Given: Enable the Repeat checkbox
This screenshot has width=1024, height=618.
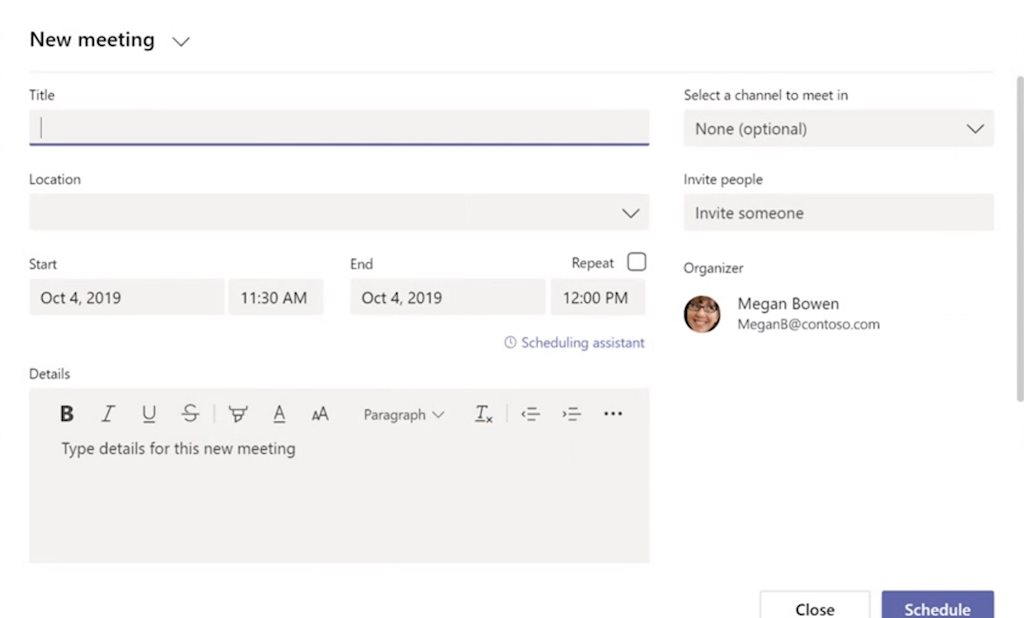Looking at the screenshot, I should (637, 262).
